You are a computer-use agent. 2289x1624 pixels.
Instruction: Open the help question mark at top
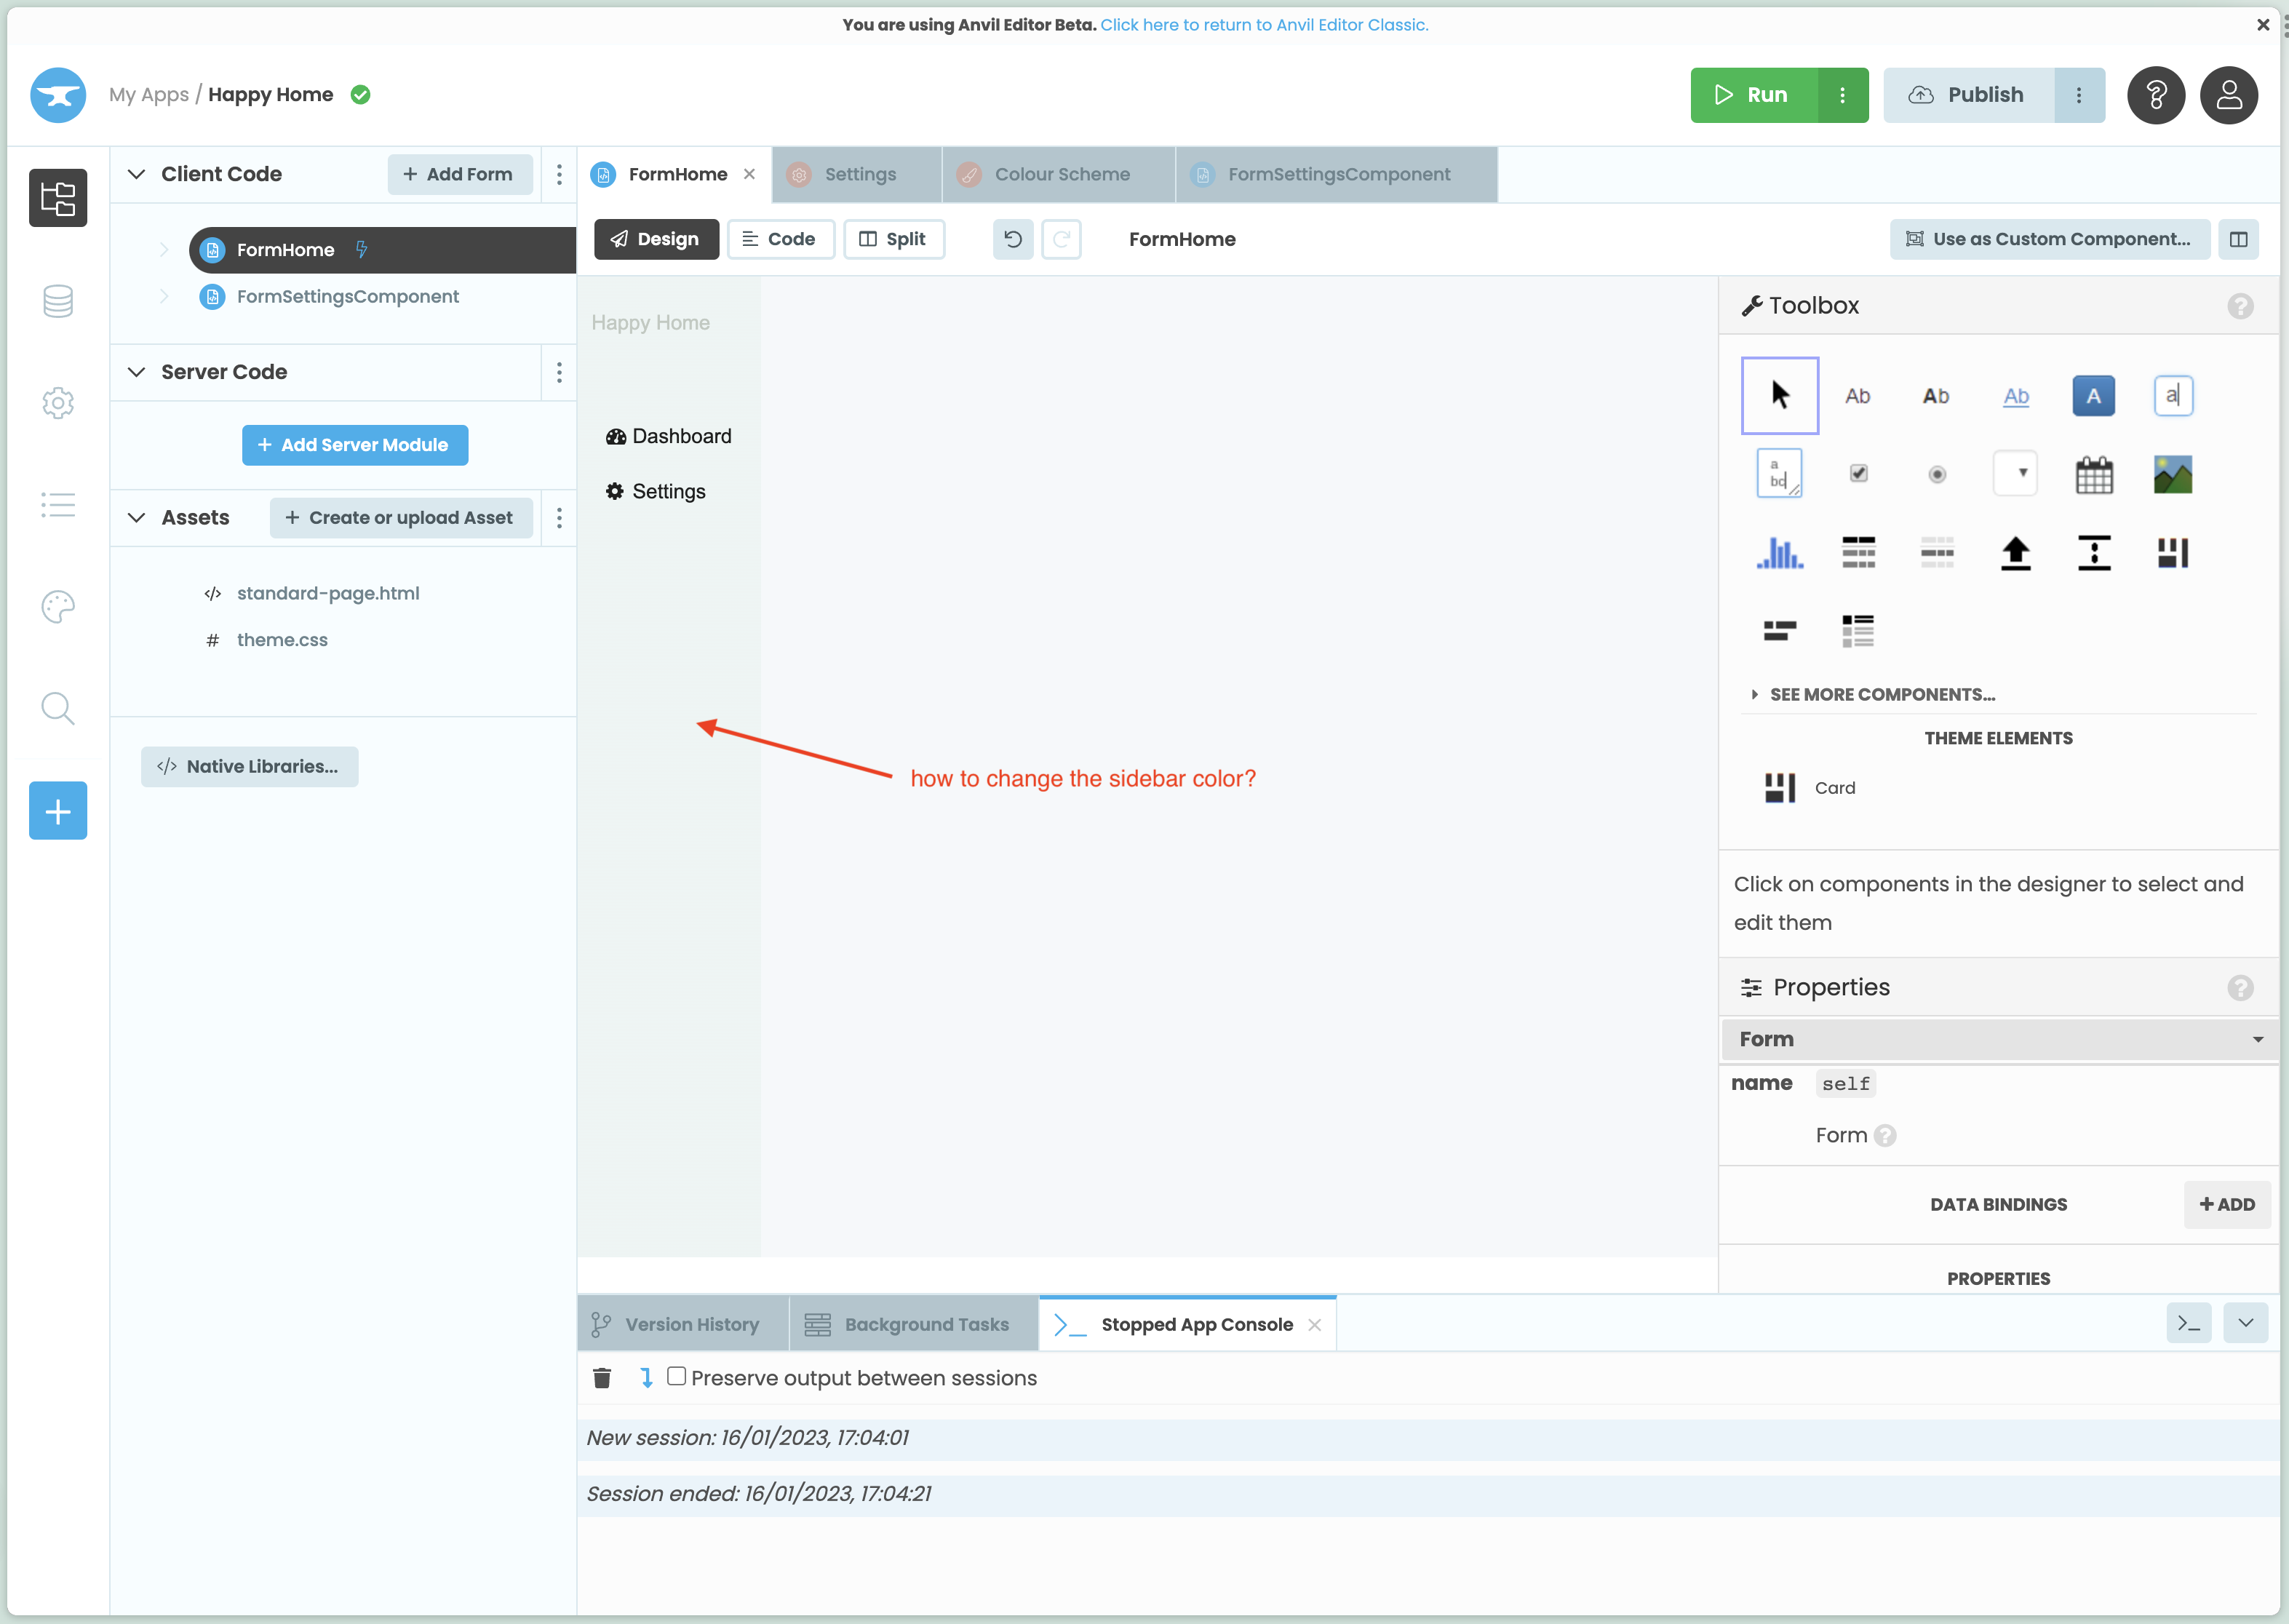coord(2155,95)
